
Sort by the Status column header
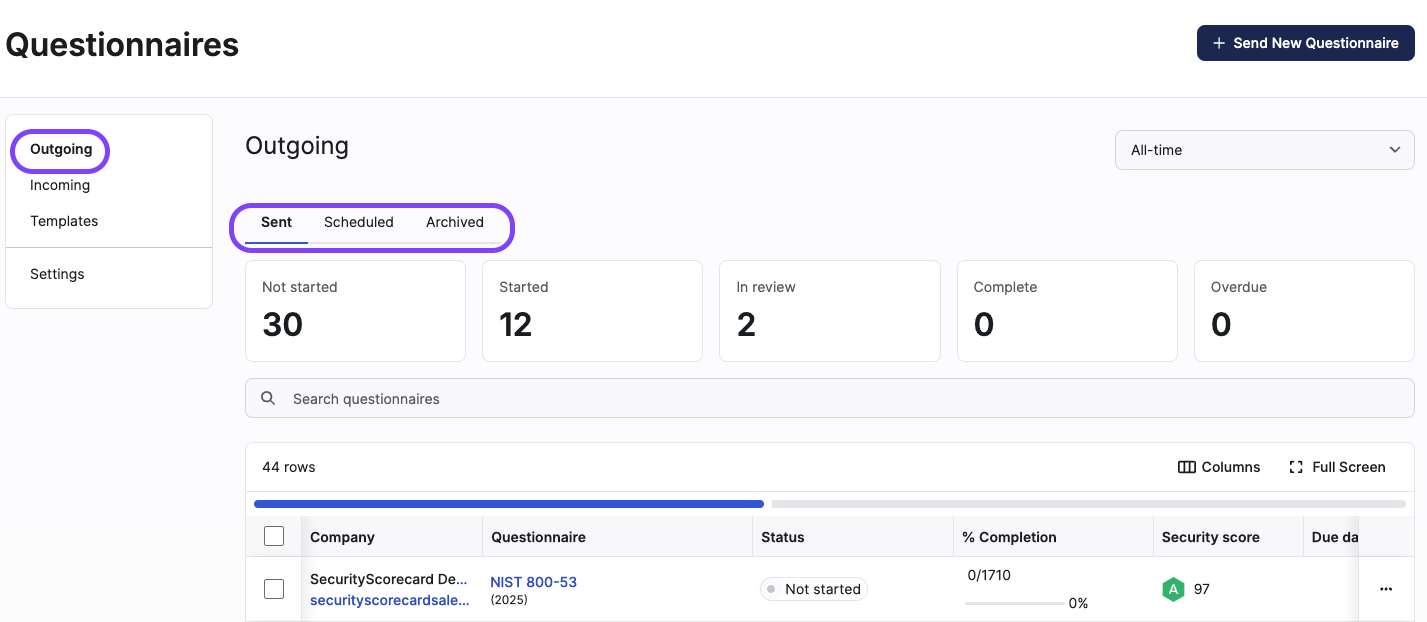click(x=783, y=537)
